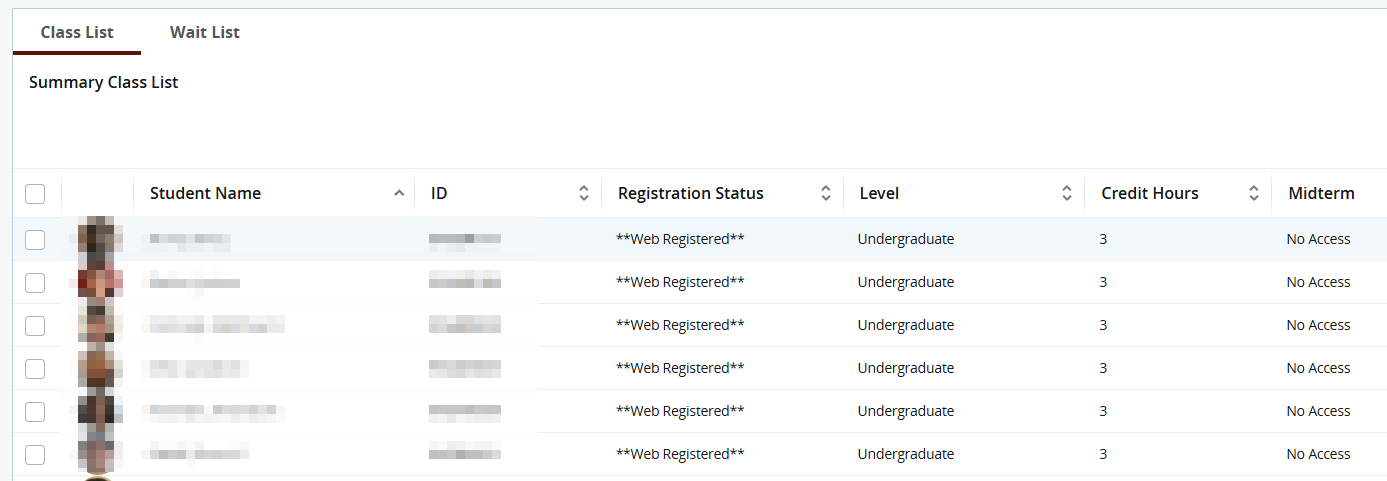Click the Registration Status header label
The height and width of the screenshot is (481, 1387).
690,193
